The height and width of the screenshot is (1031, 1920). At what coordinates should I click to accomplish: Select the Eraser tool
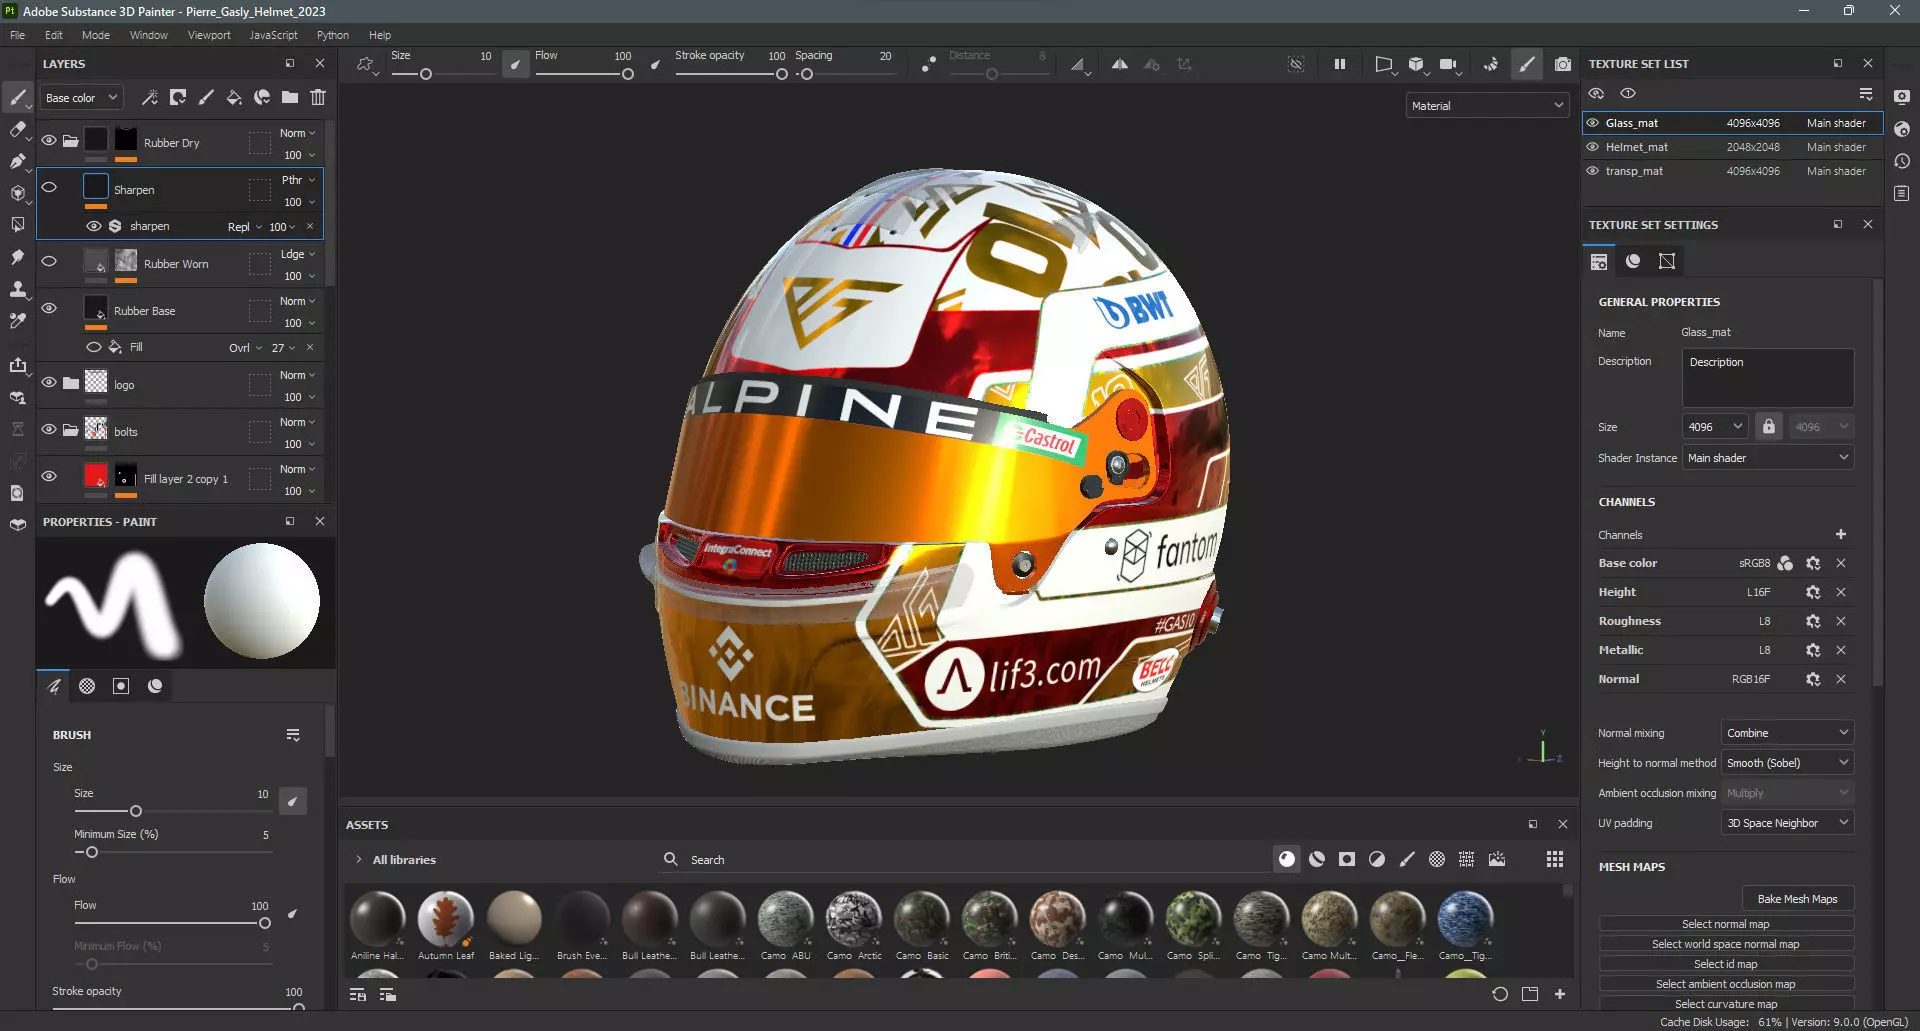(17, 129)
